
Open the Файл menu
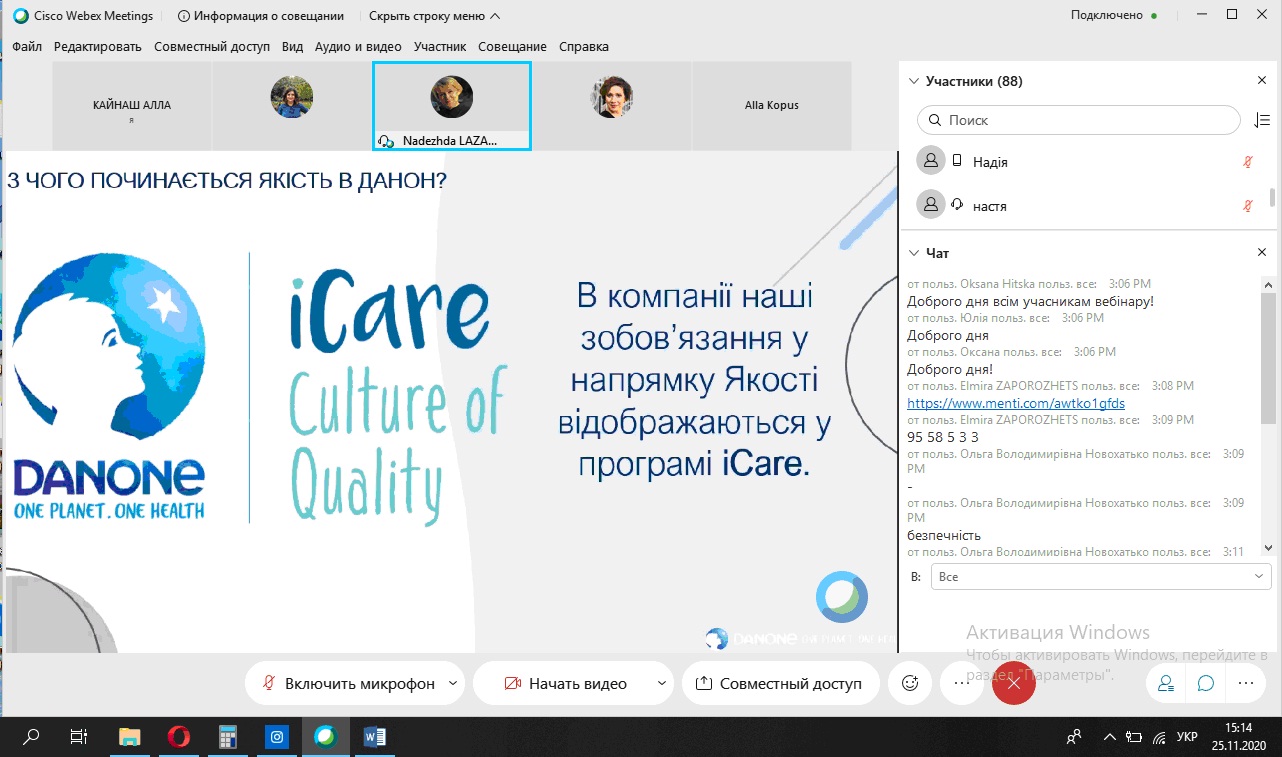click(27, 46)
